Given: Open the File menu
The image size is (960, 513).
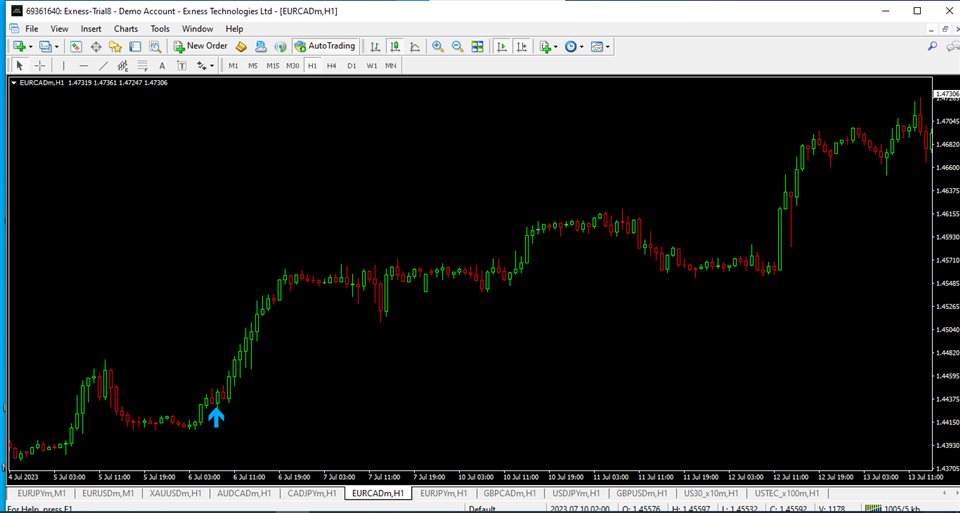Looking at the screenshot, I should pyautogui.click(x=31, y=29).
